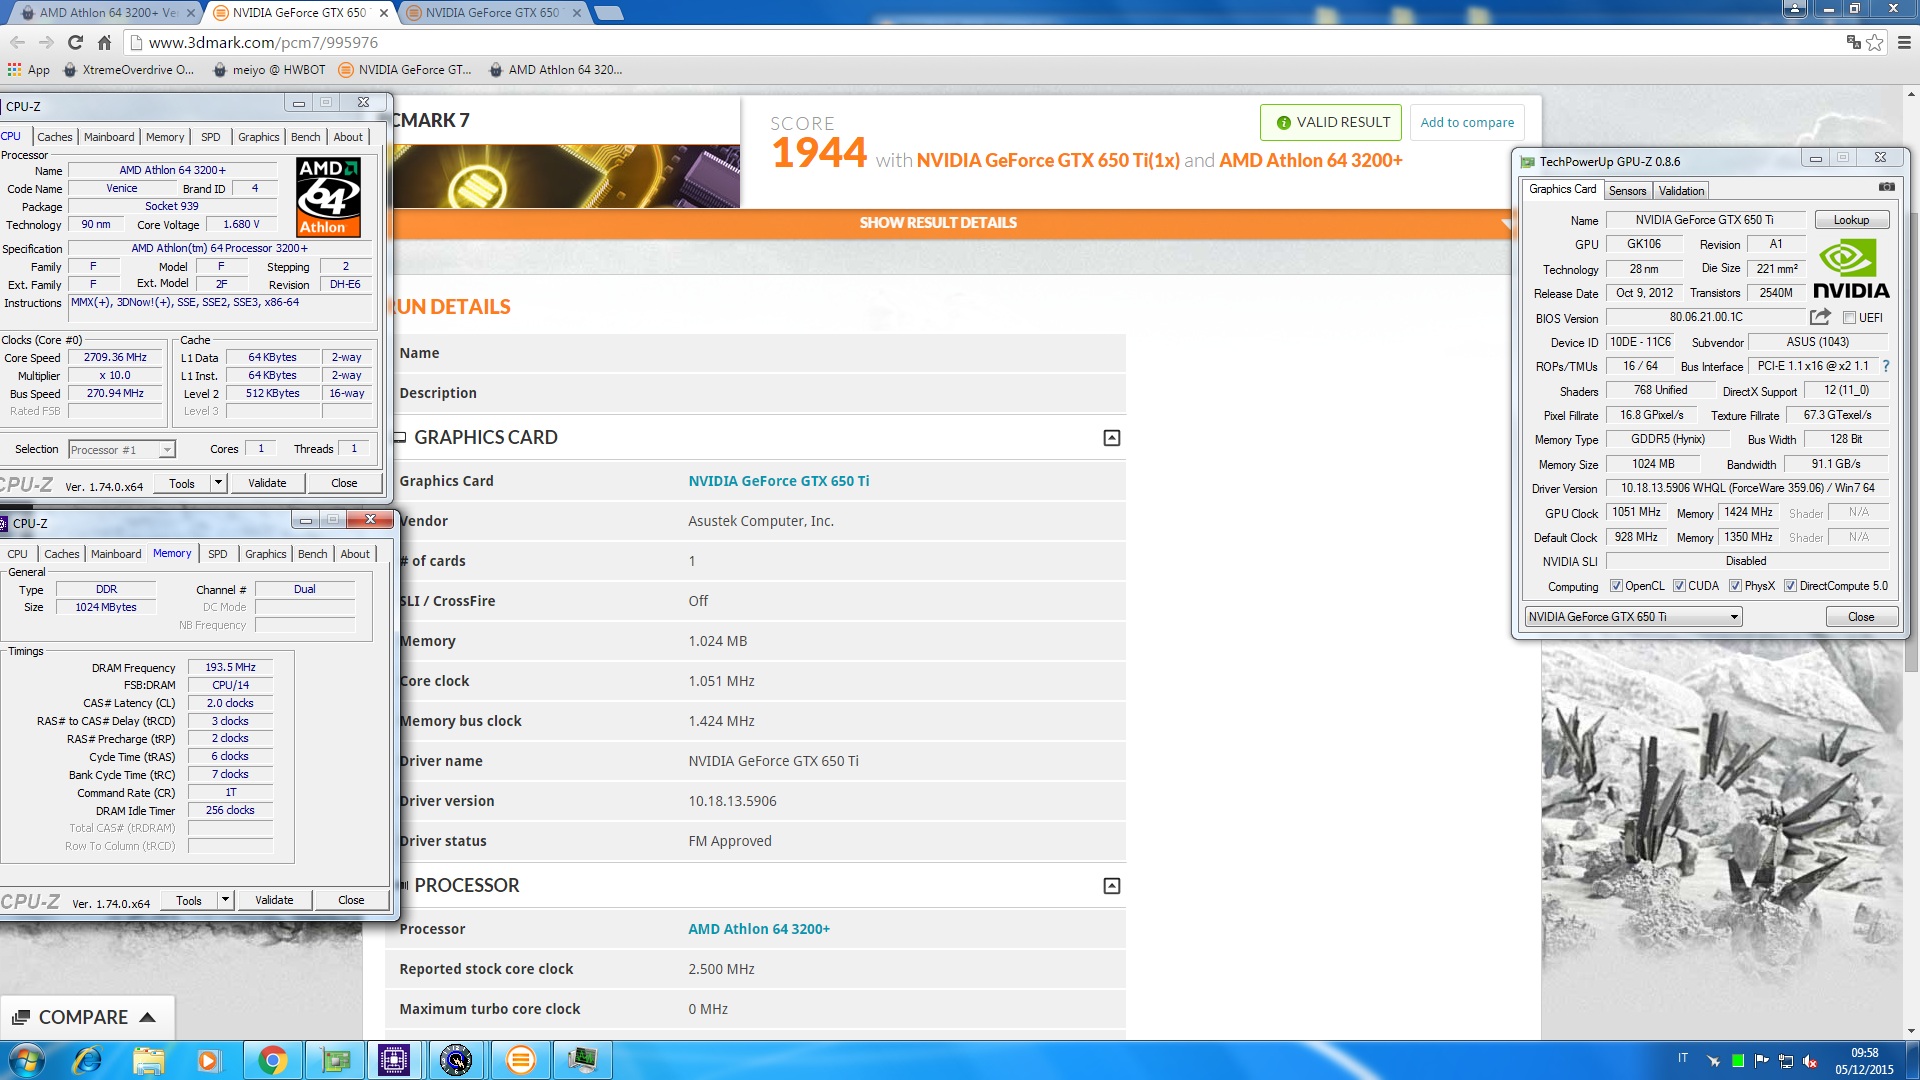Viewport: 1920px width, 1080px height.
Task: Reload the 3dmark page
Action: (75, 42)
